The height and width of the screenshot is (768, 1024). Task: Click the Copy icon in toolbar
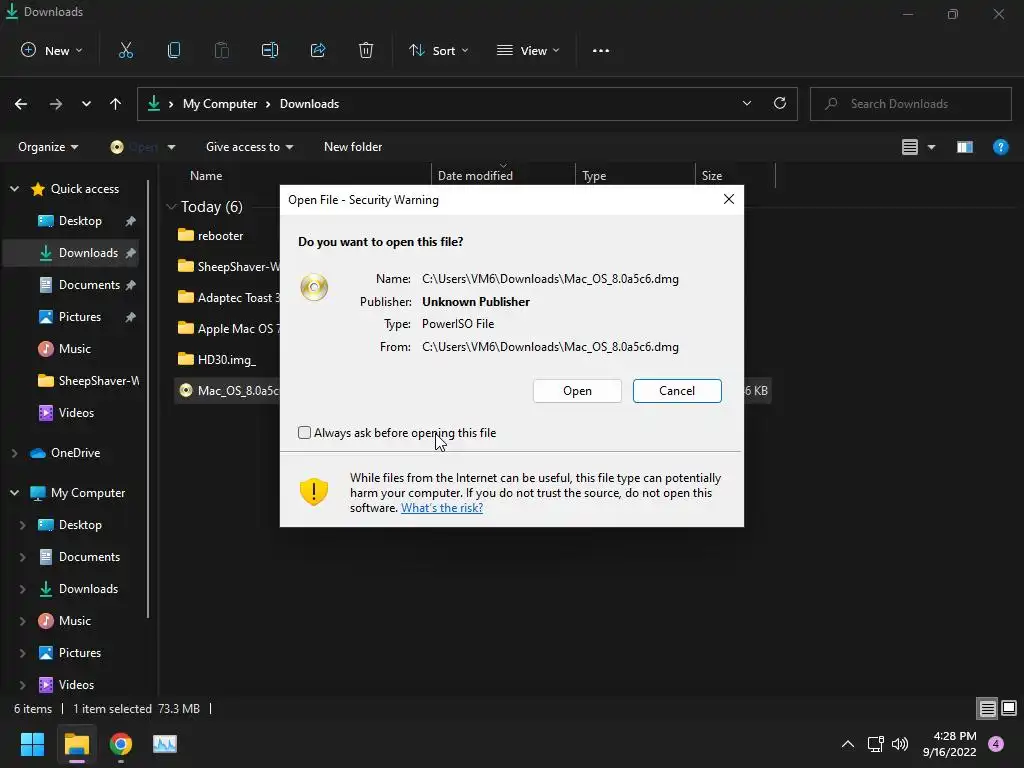click(x=174, y=50)
